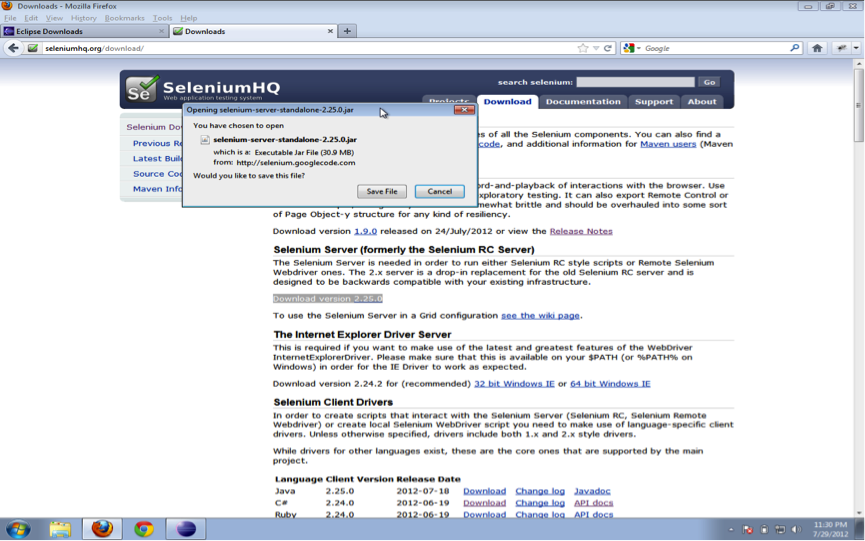Open the History menu
The image size is (865, 541).
pos(84,18)
